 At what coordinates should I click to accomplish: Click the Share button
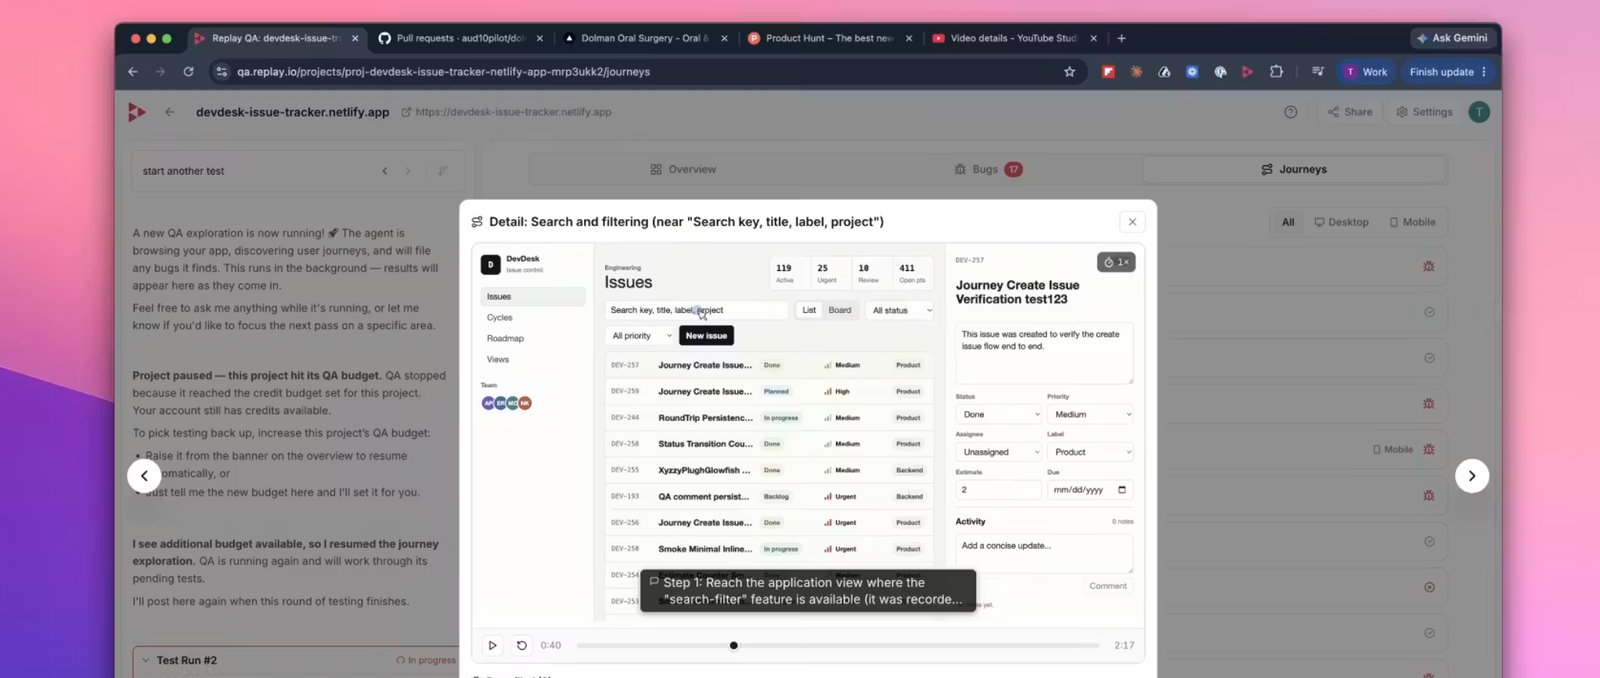click(x=1349, y=112)
